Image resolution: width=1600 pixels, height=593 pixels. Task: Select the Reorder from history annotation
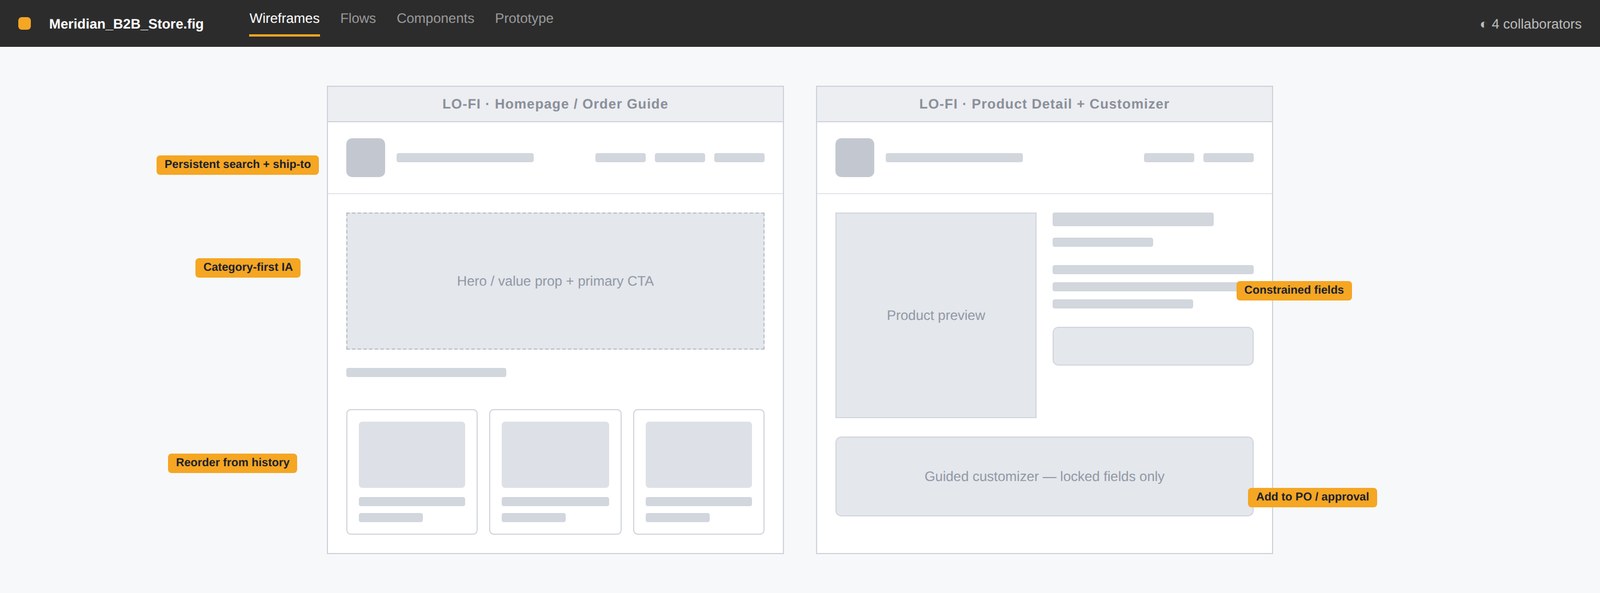pyautogui.click(x=232, y=462)
